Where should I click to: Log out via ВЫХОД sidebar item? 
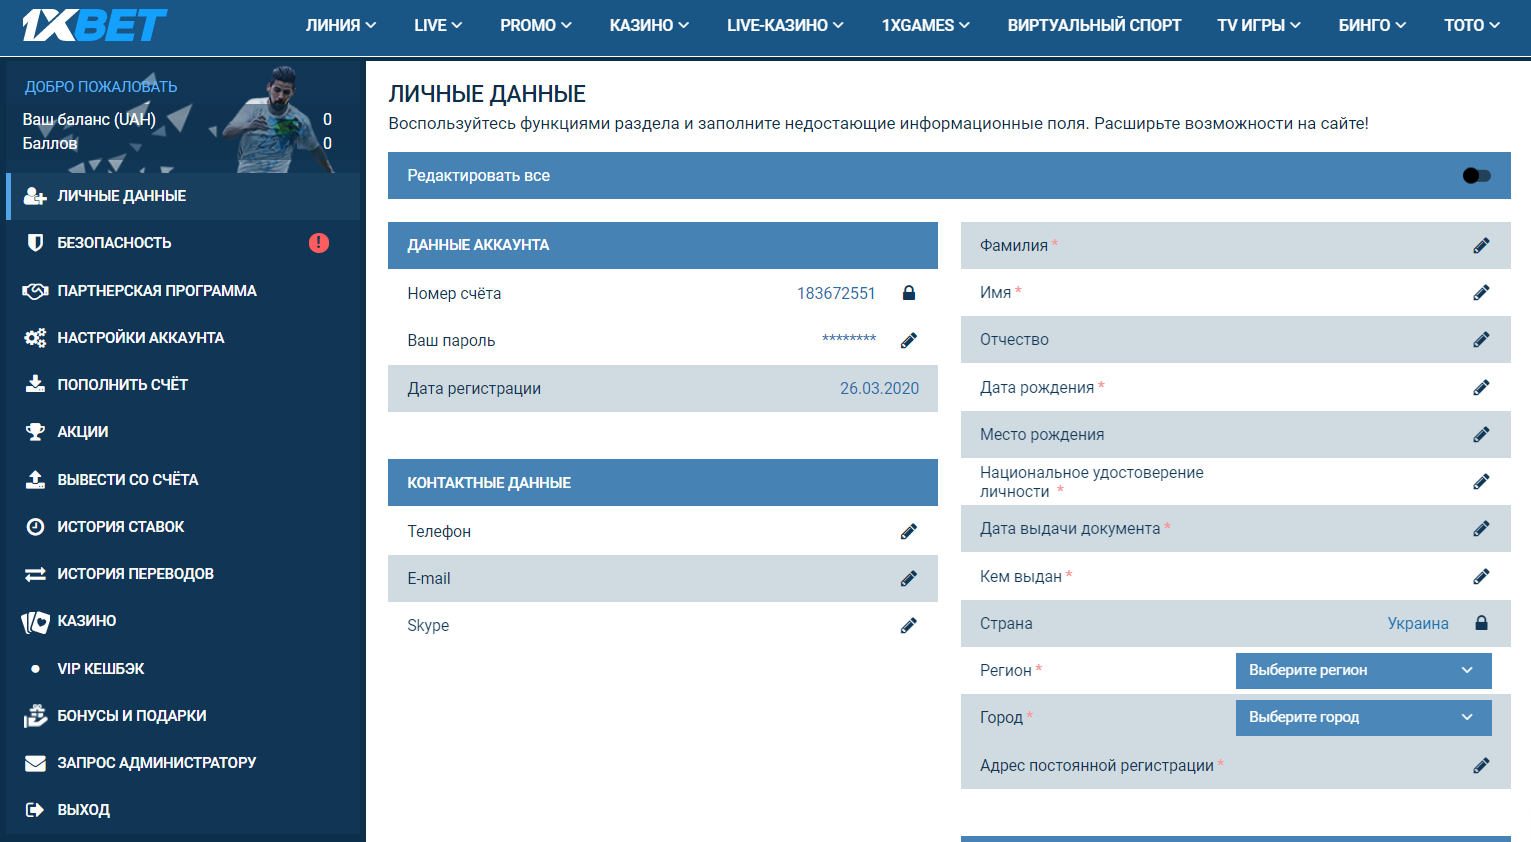[83, 810]
